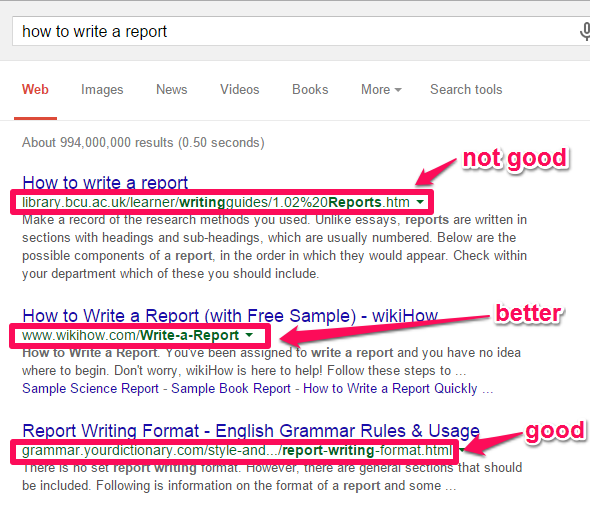Open the wikiHow 'How to Write a Report' result
Image resolution: width=590 pixels, height=511 pixels.
point(230,315)
